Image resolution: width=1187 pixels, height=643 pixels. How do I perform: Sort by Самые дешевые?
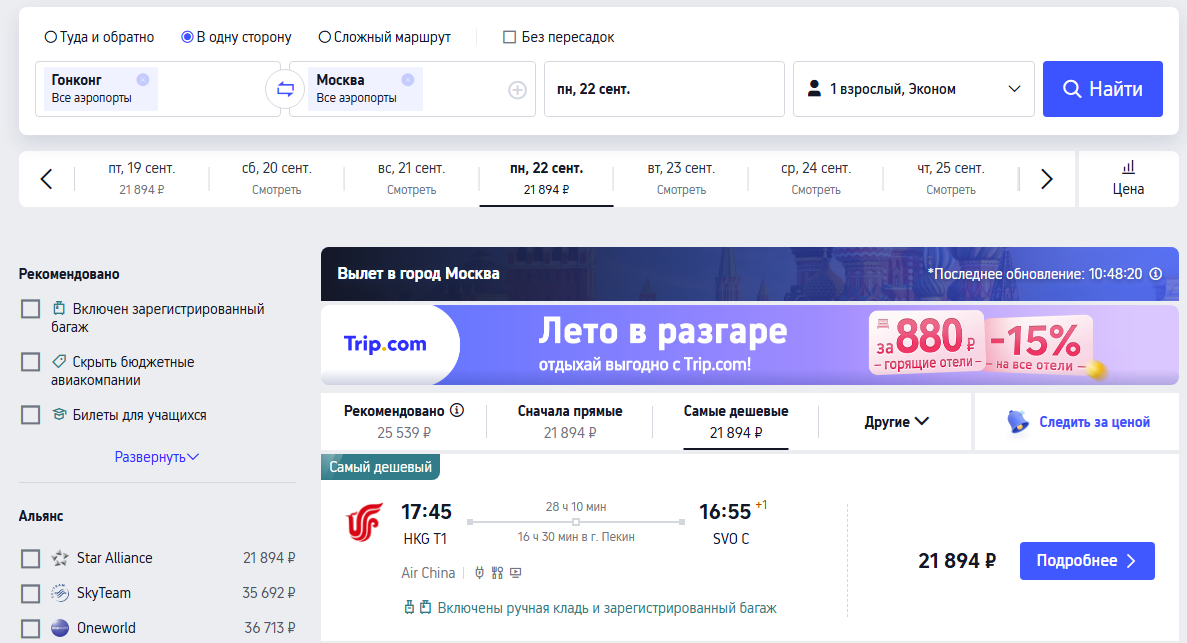(x=736, y=422)
